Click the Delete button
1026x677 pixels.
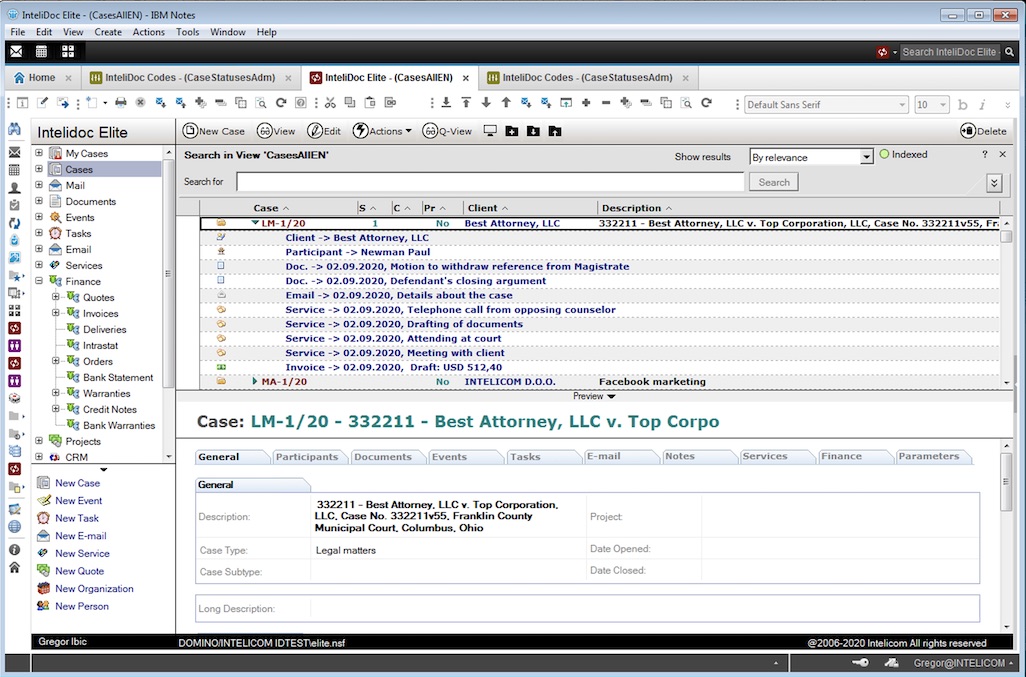pos(983,131)
